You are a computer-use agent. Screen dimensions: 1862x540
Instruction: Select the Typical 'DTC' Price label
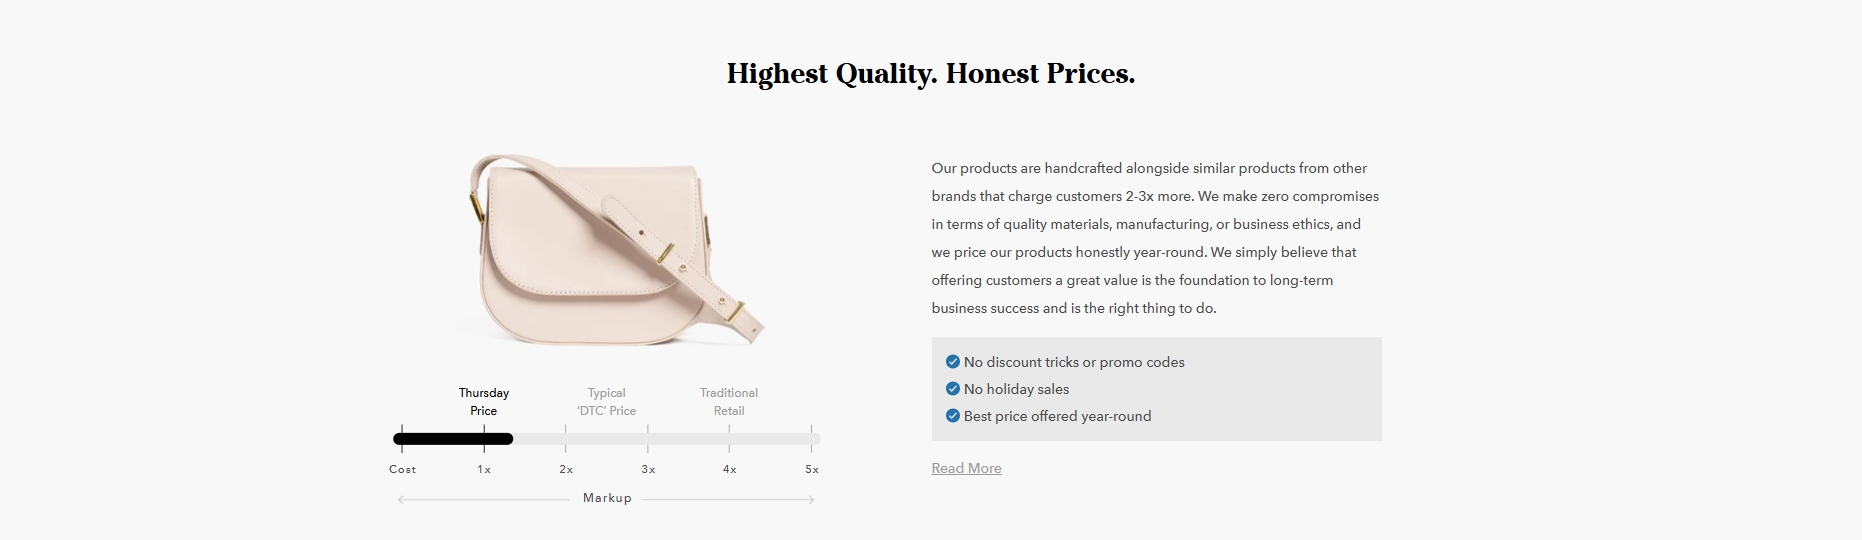pyautogui.click(x=606, y=402)
